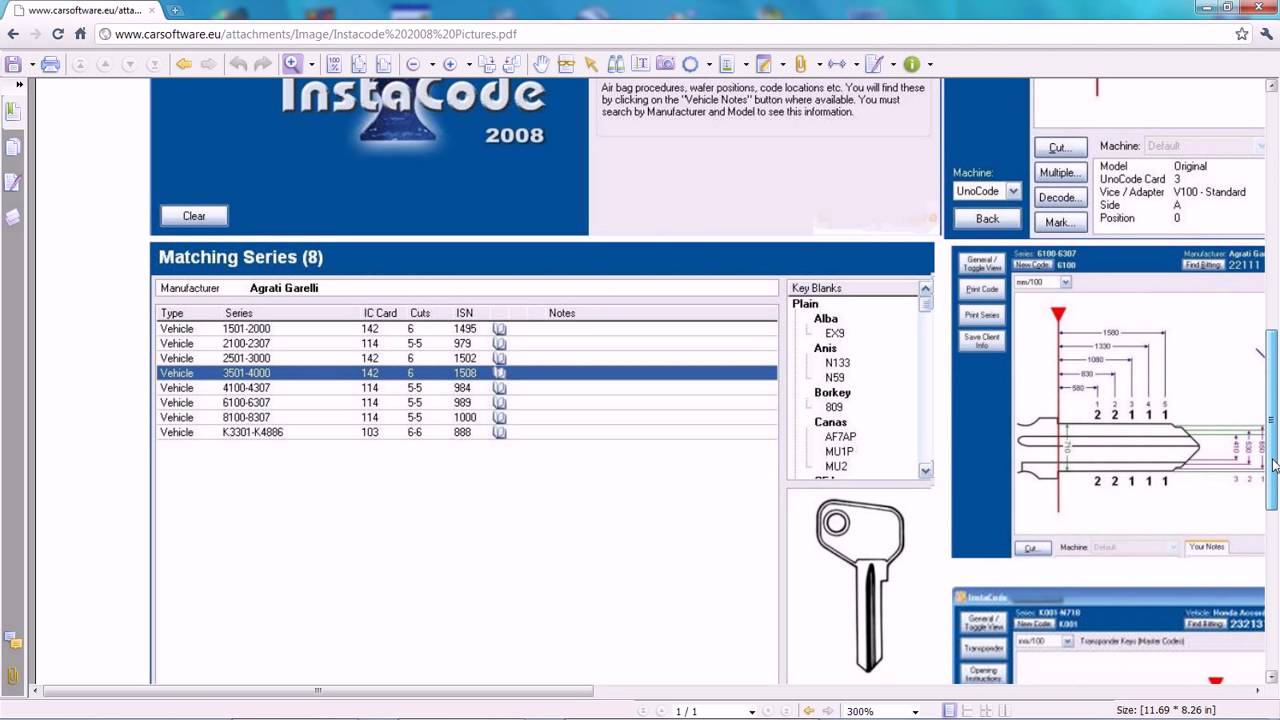Click the Decode... button

[x=1060, y=198]
